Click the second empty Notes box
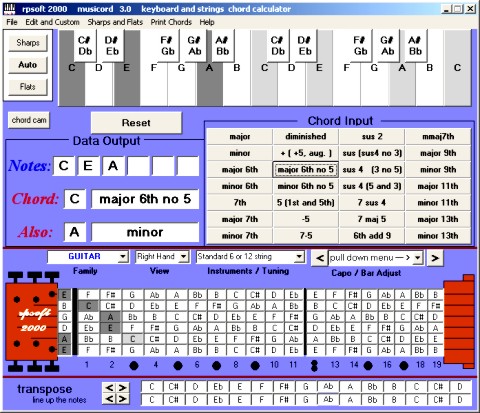 (x=163, y=166)
